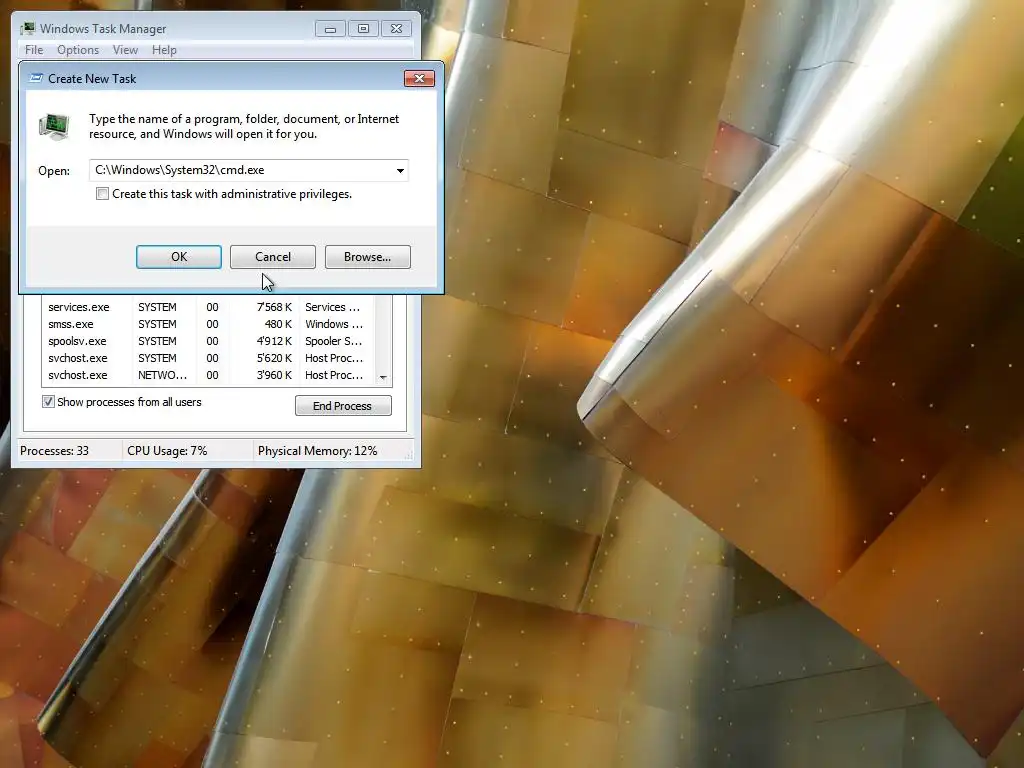Click the Processes: 33 status bar entry
This screenshot has width=1024, height=768.
click(54, 451)
